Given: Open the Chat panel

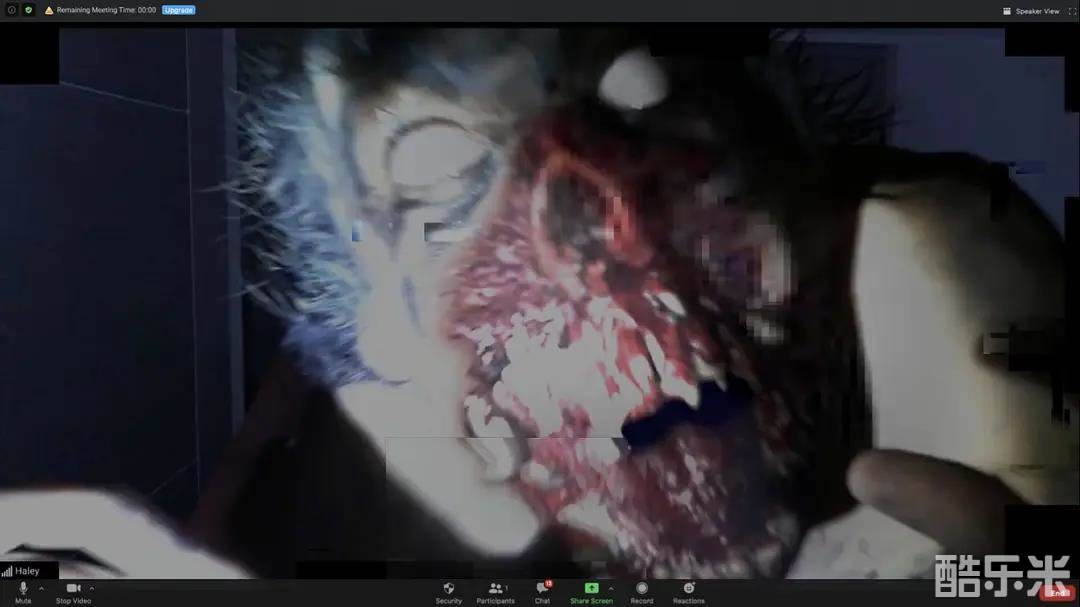Looking at the screenshot, I should coord(542,590).
